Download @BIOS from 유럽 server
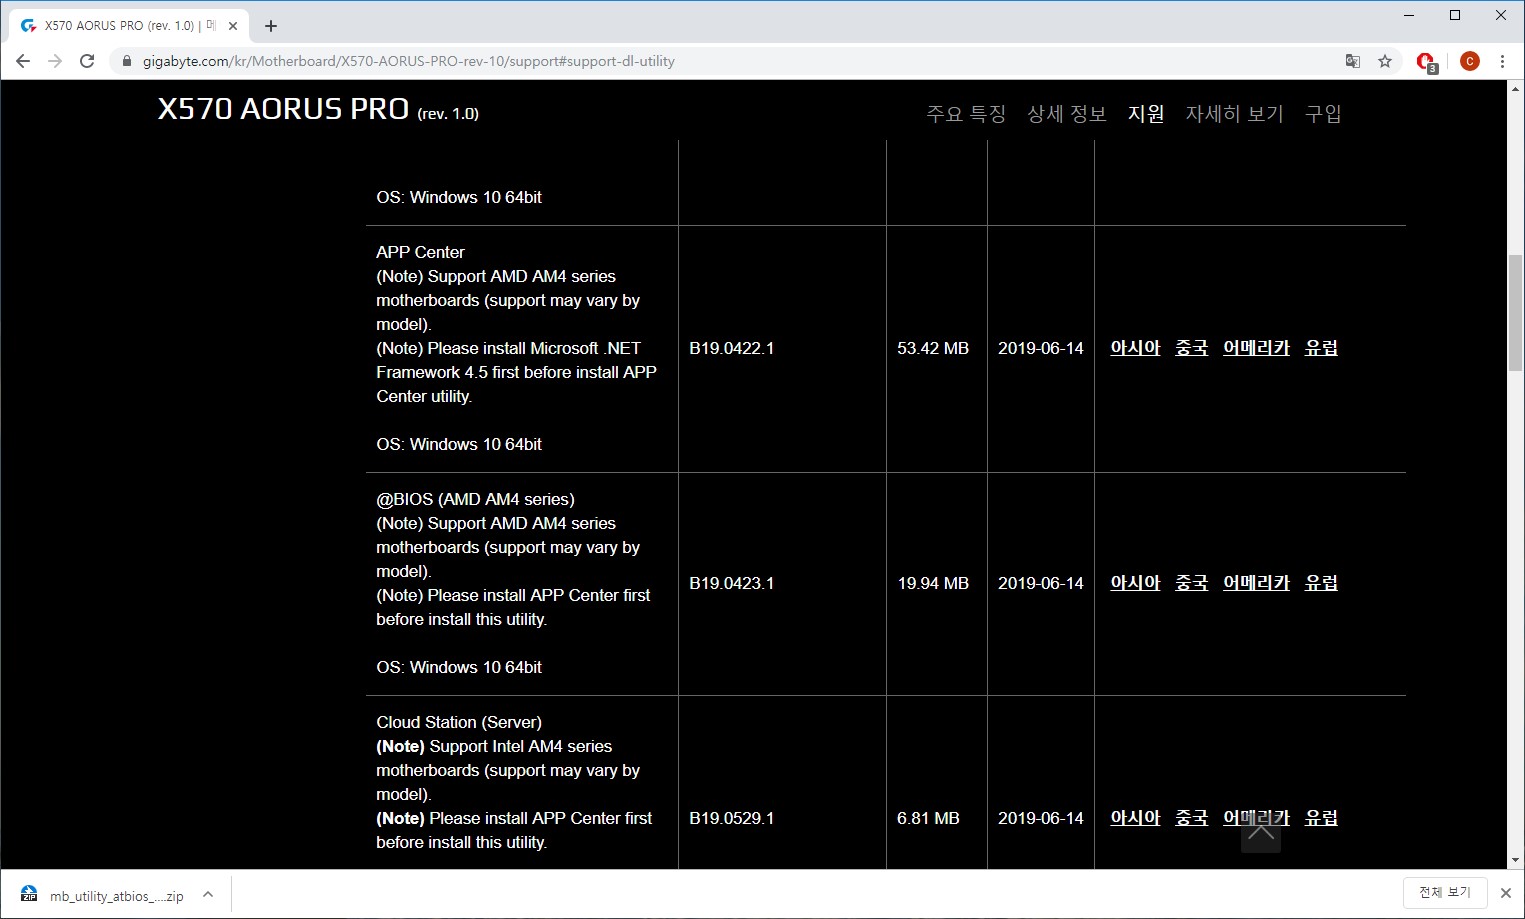 click(1321, 583)
